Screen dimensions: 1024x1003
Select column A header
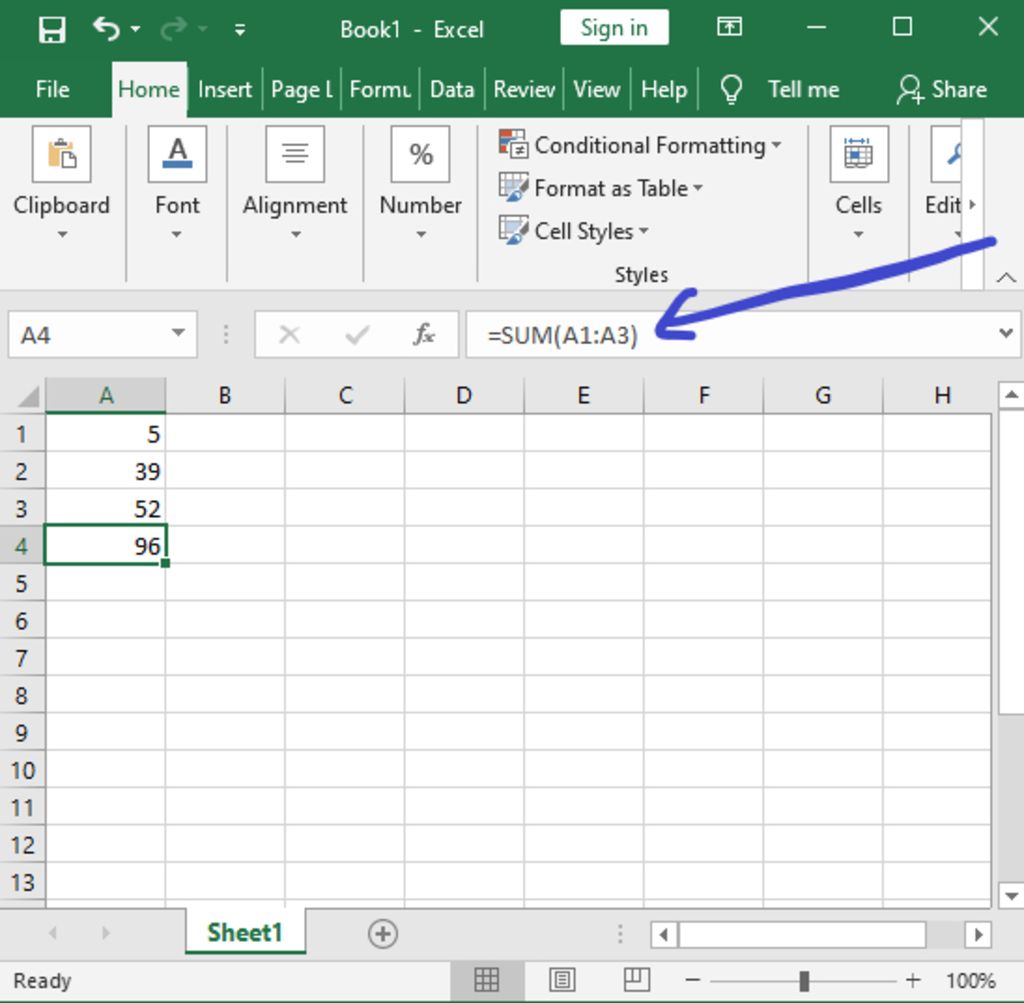click(x=106, y=395)
